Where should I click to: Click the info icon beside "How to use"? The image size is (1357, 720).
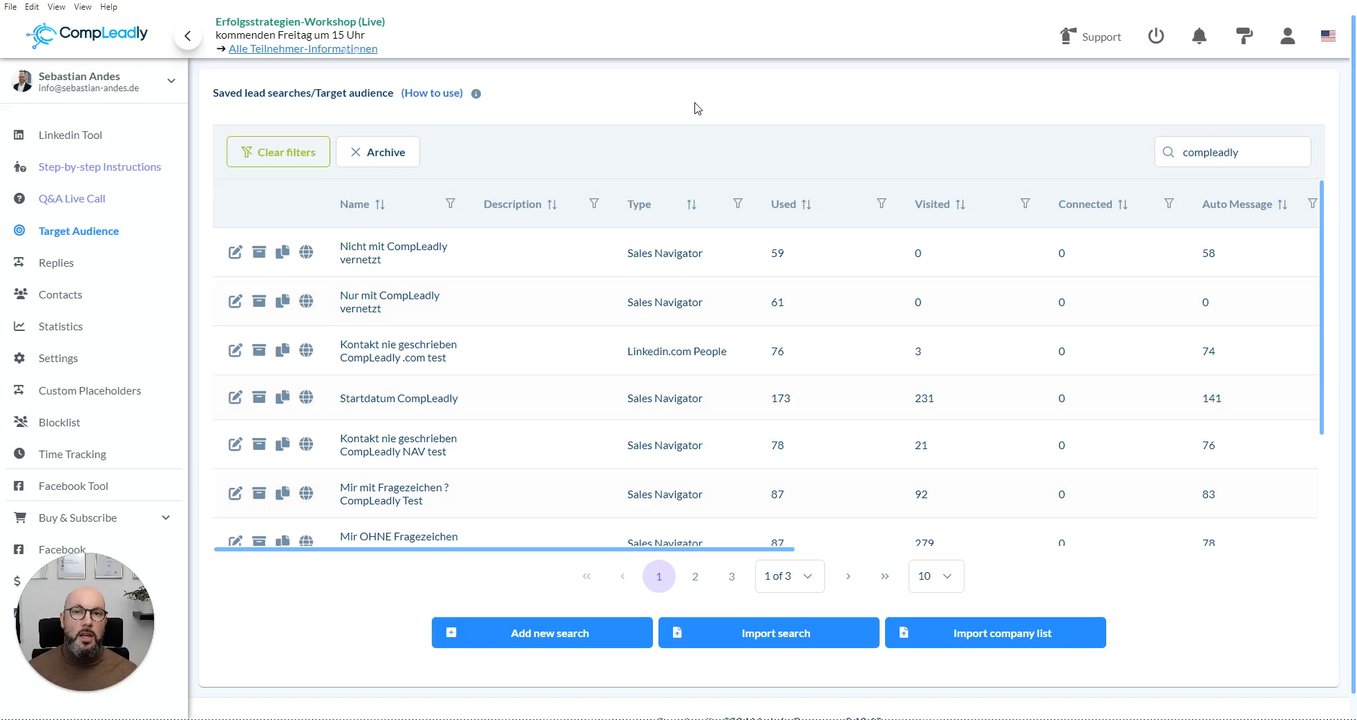tap(476, 94)
